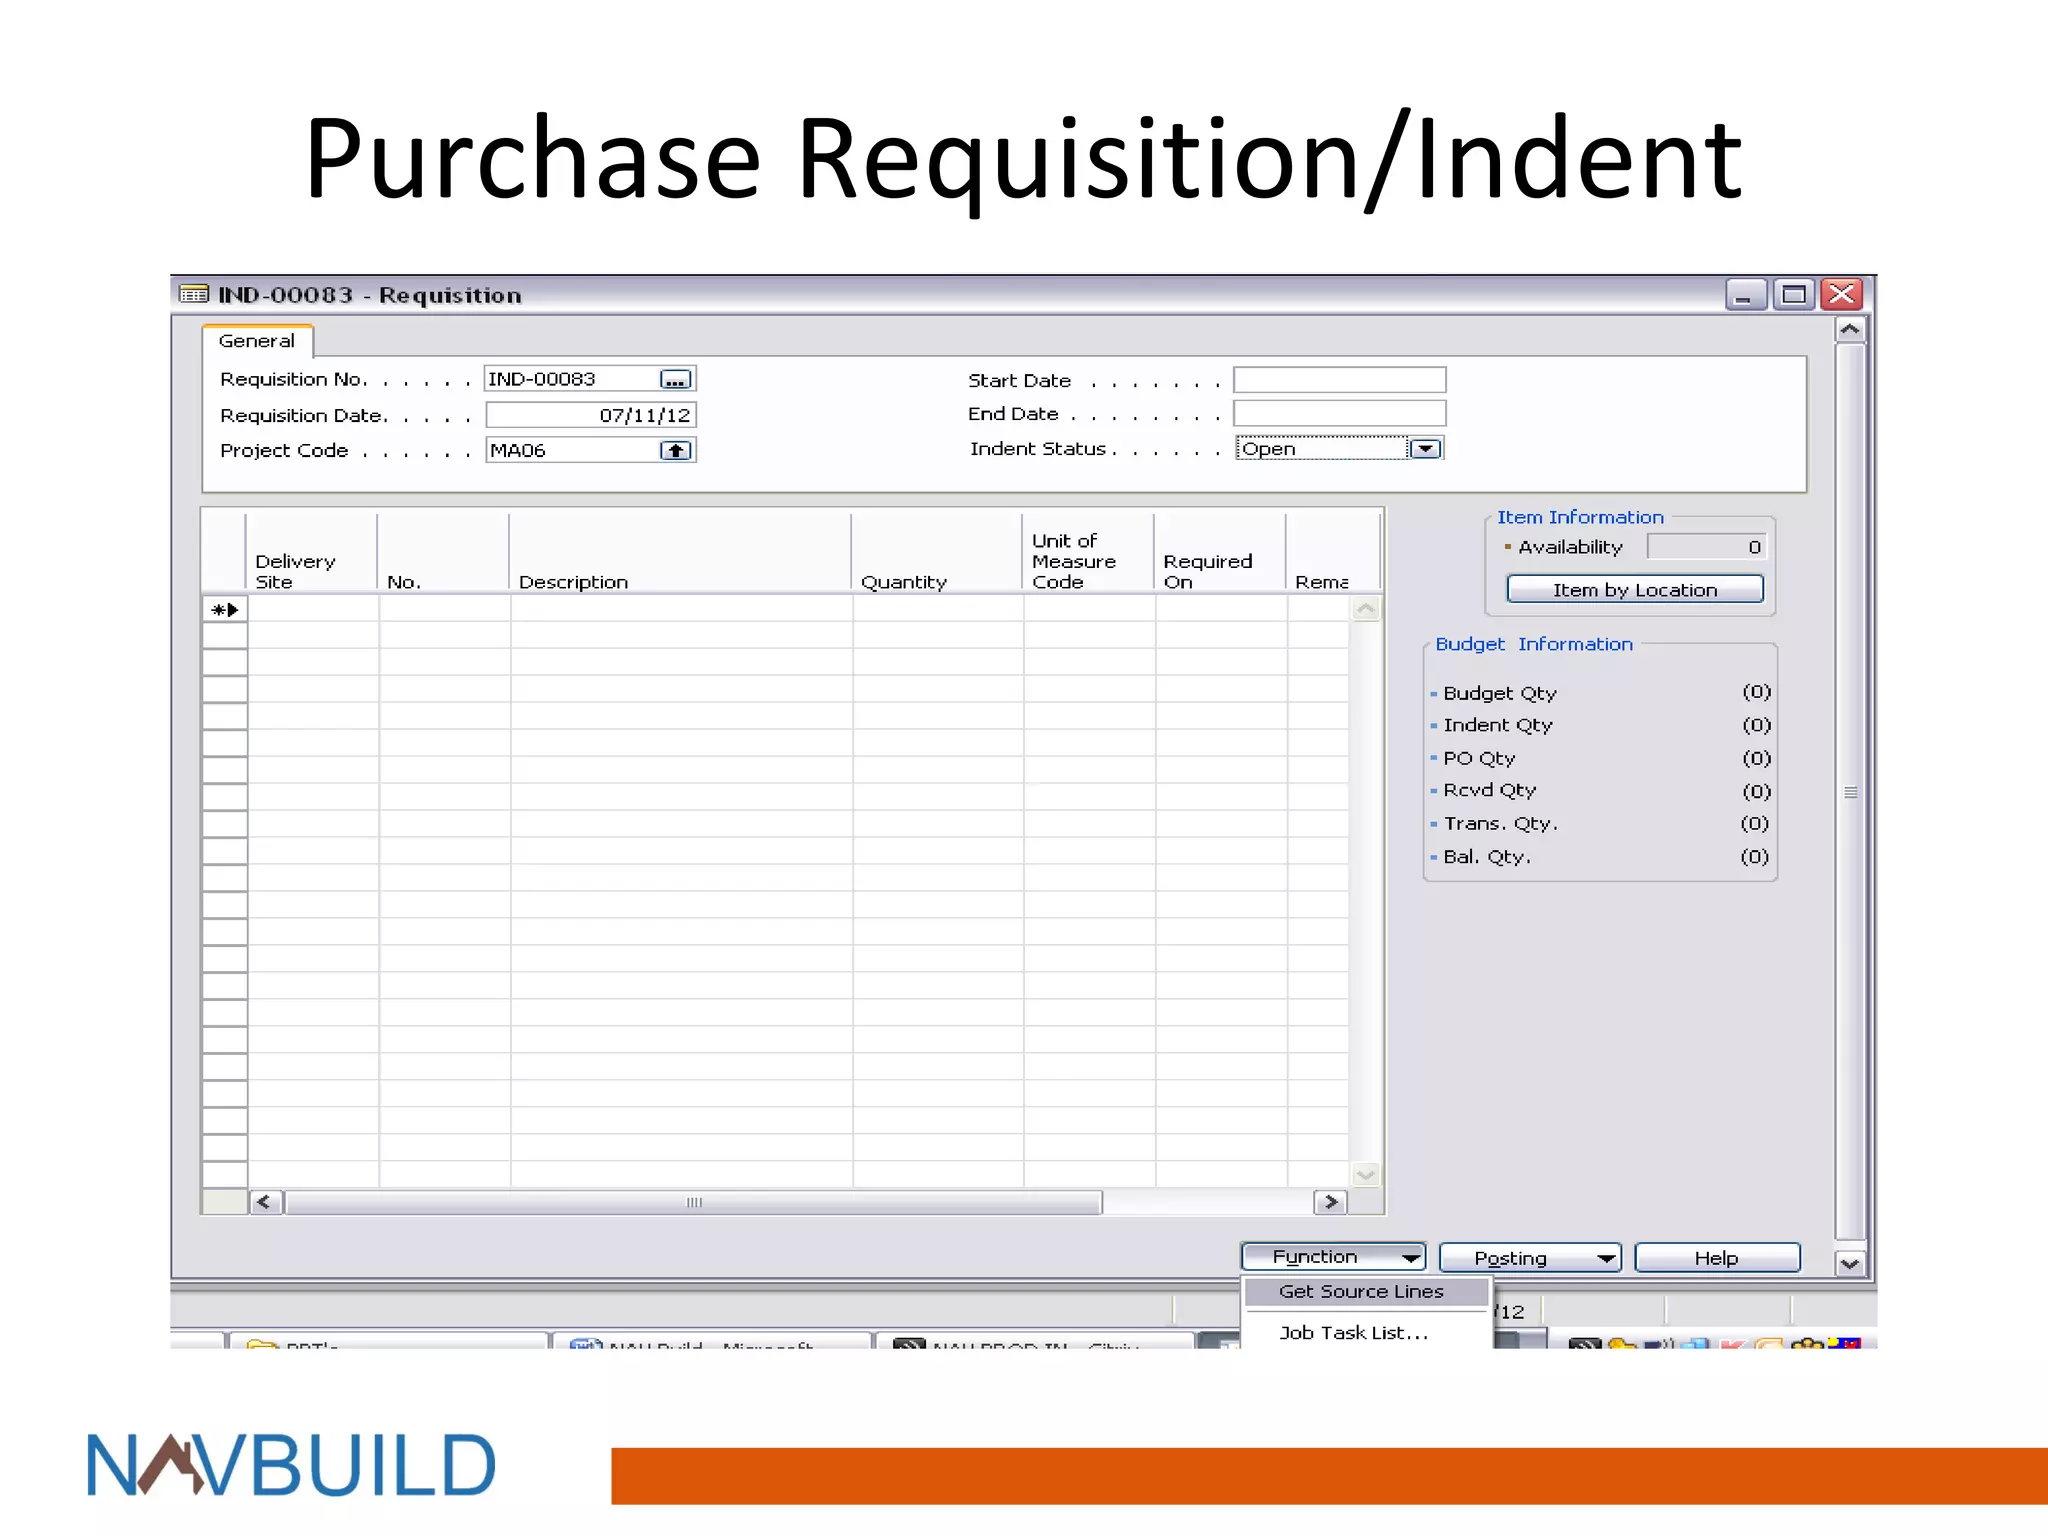
Task: Click the window scroll up arrow
Action: tap(1850, 329)
